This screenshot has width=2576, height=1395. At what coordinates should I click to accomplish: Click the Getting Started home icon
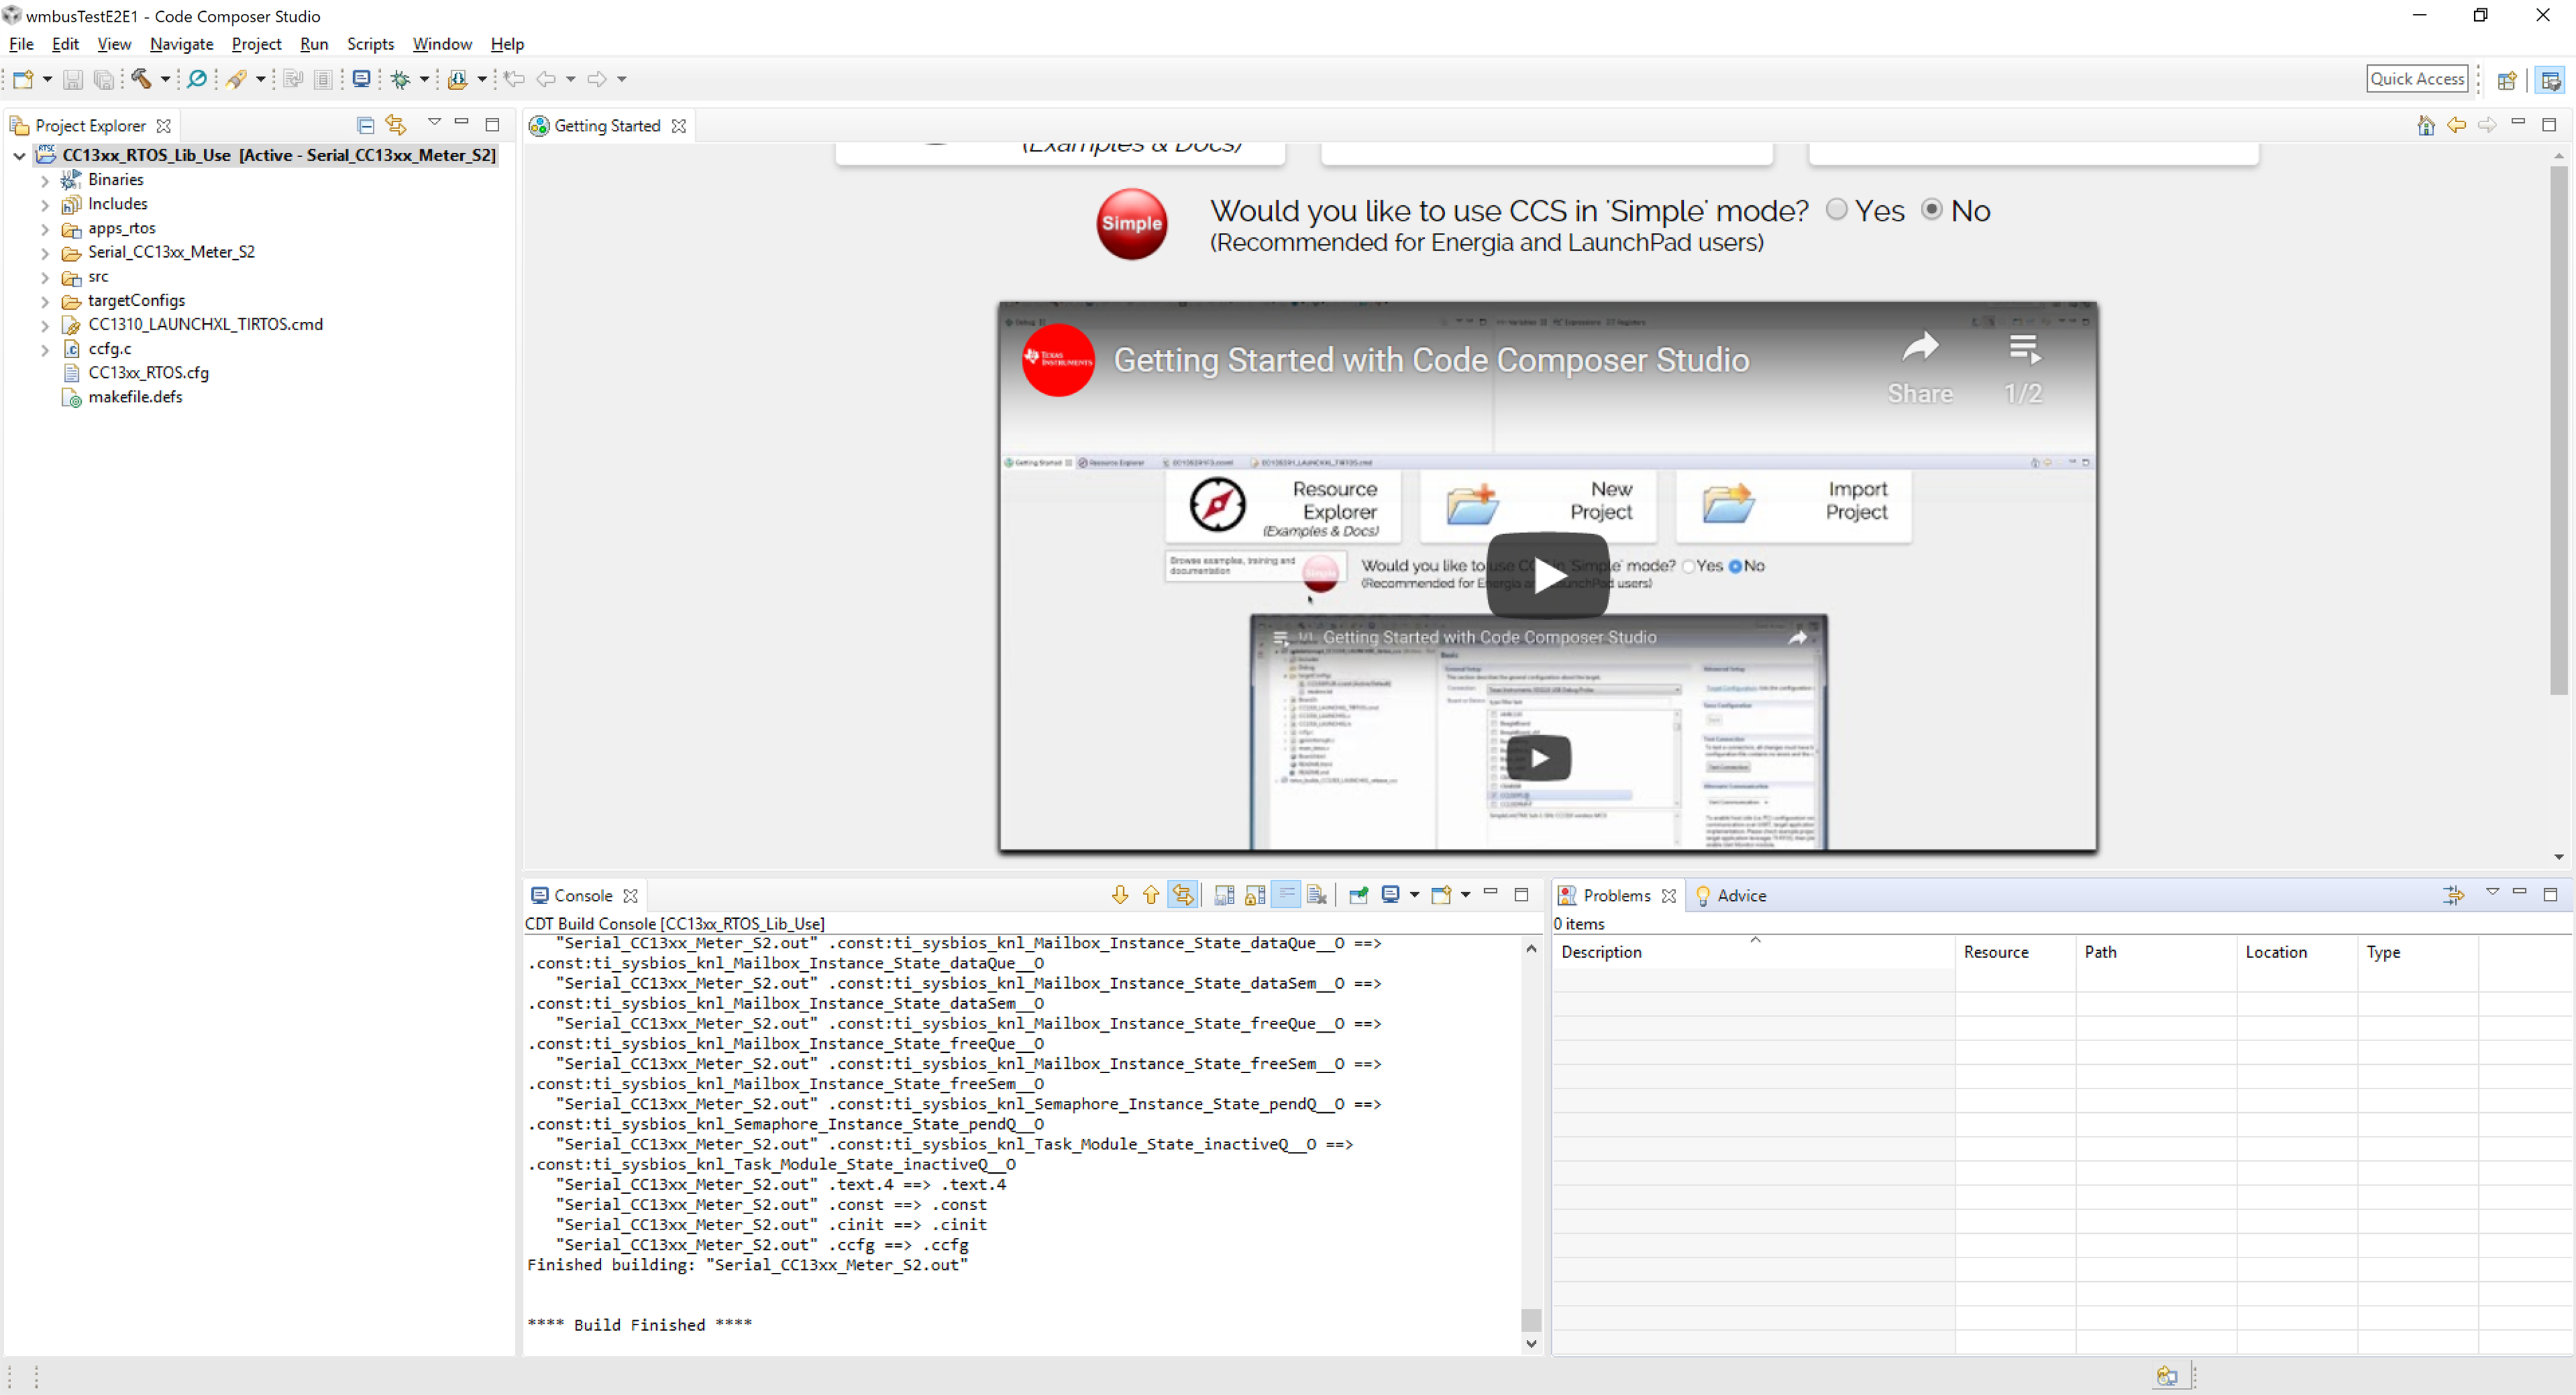pyautogui.click(x=2425, y=125)
